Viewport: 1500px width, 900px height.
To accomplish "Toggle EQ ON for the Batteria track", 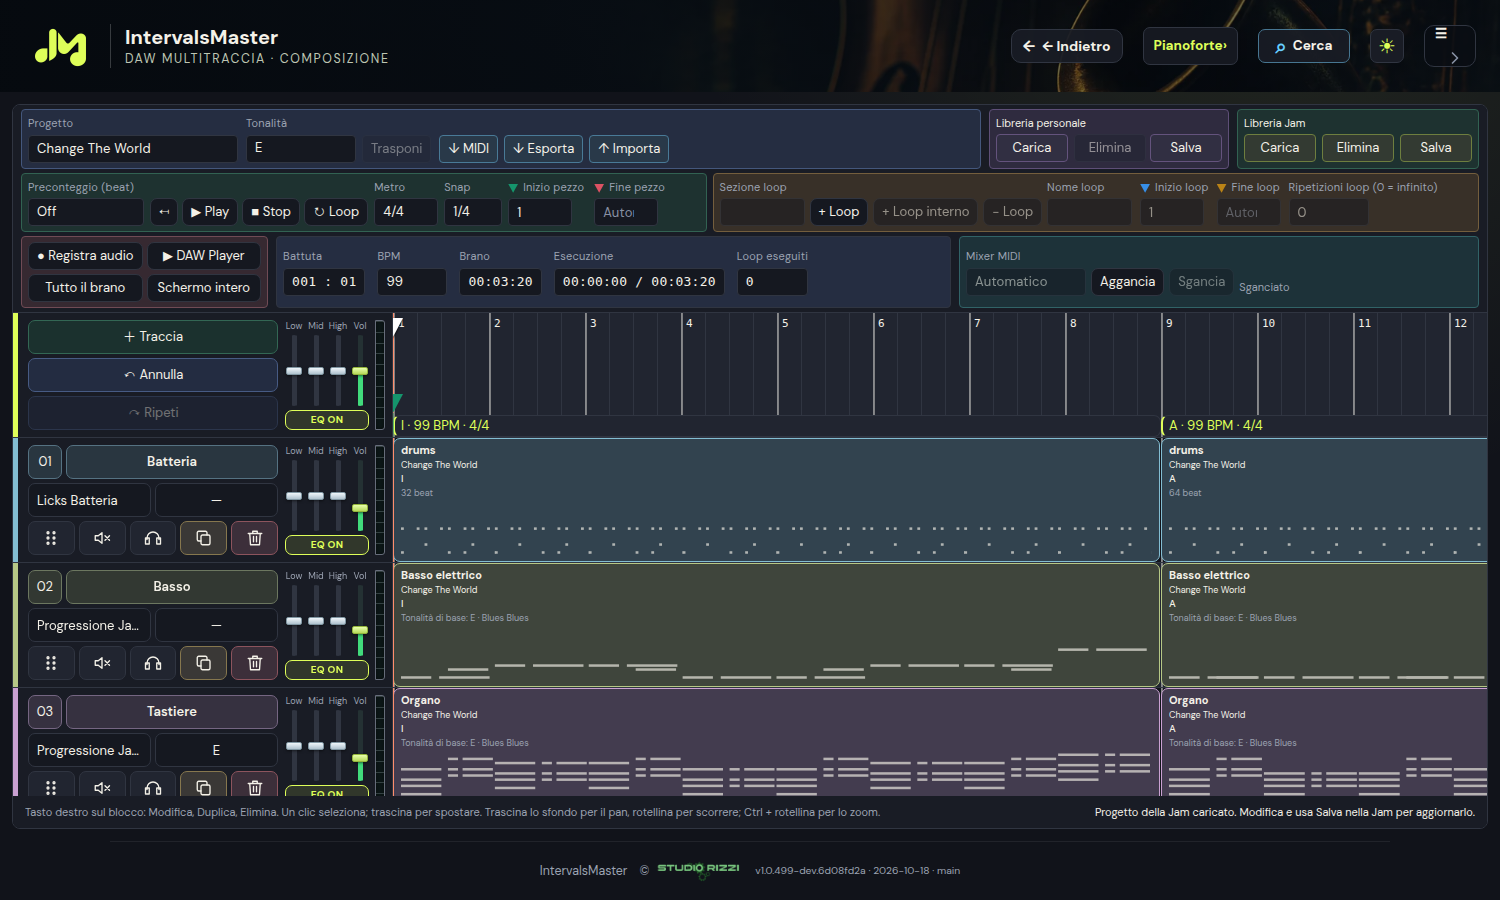I will pyautogui.click(x=327, y=545).
